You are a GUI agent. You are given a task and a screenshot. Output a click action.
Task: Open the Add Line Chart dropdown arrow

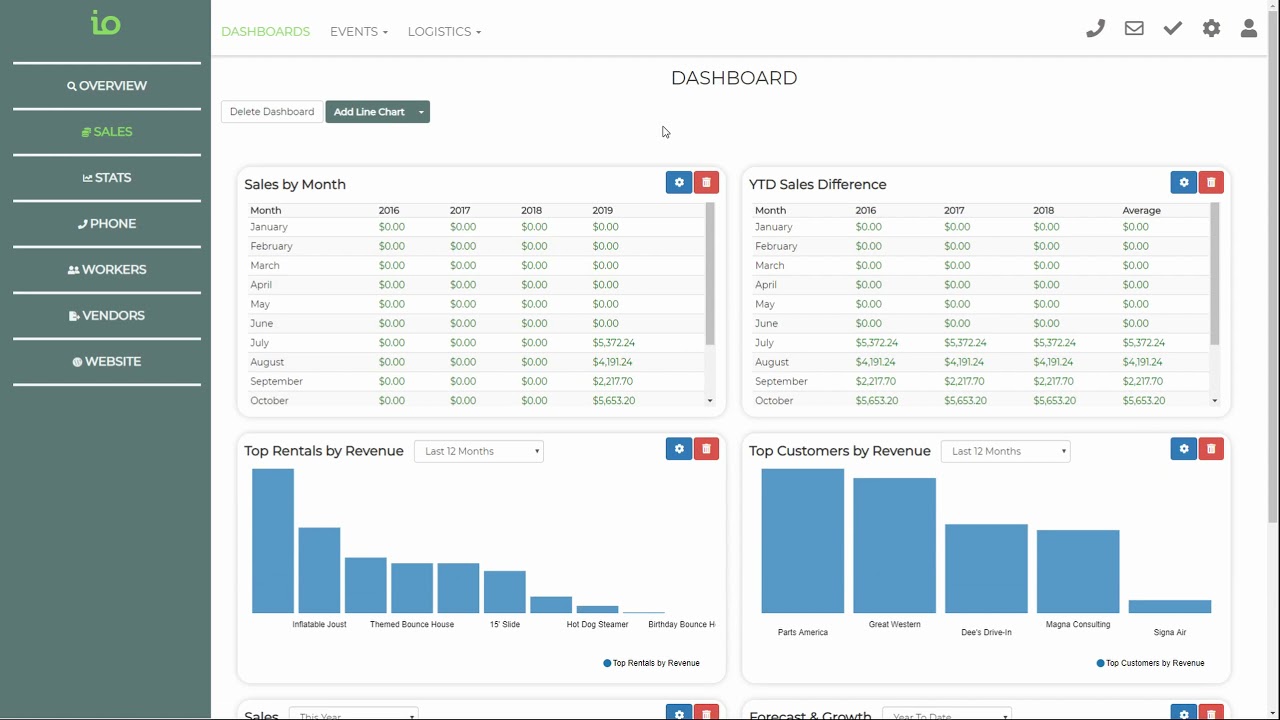(x=421, y=112)
